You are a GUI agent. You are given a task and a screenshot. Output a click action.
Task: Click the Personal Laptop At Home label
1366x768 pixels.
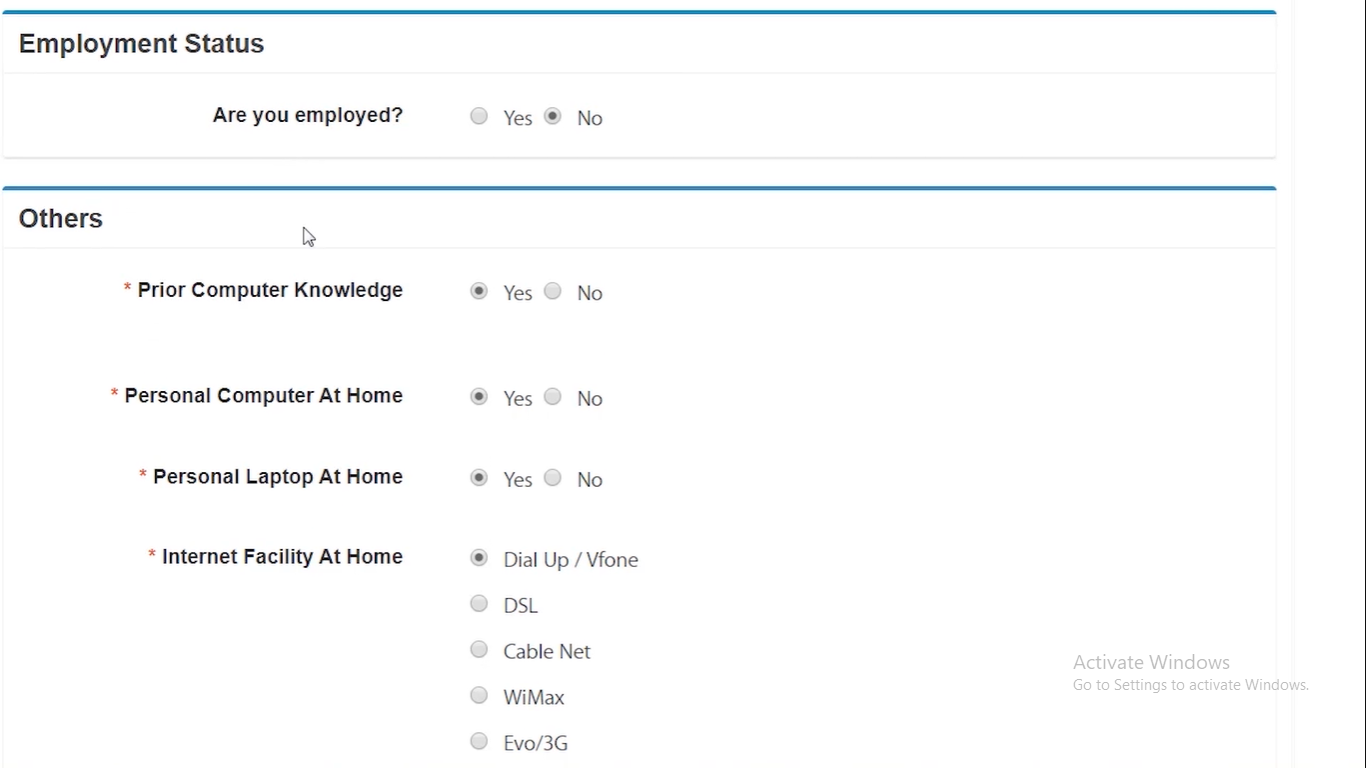click(x=277, y=477)
